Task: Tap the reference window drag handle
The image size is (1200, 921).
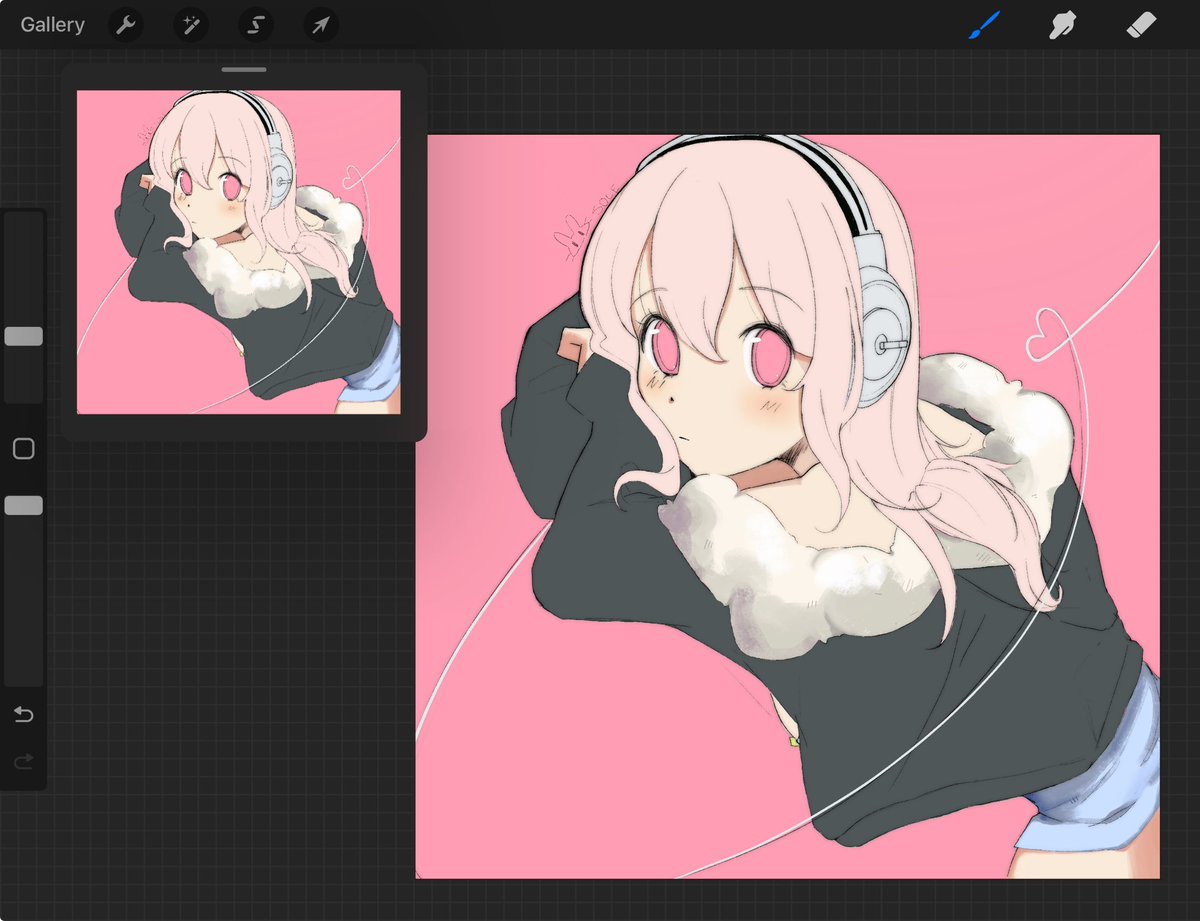Action: (x=244, y=70)
